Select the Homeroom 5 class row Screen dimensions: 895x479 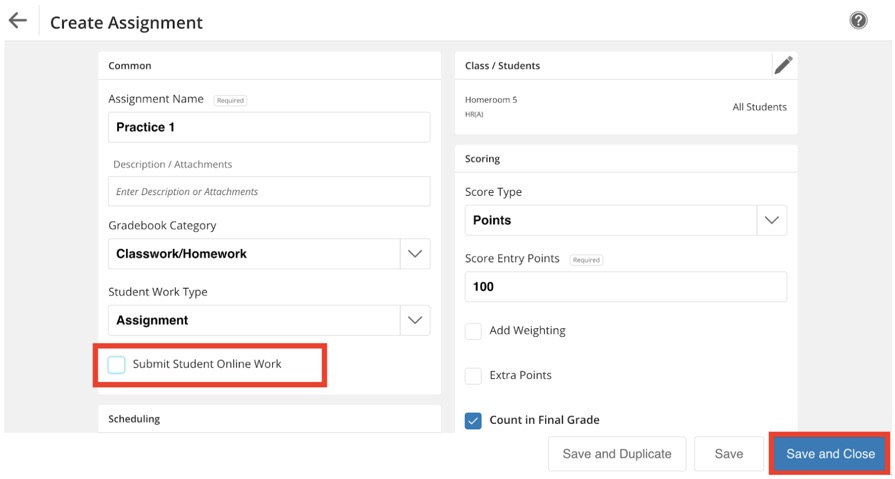coord(491,106)
